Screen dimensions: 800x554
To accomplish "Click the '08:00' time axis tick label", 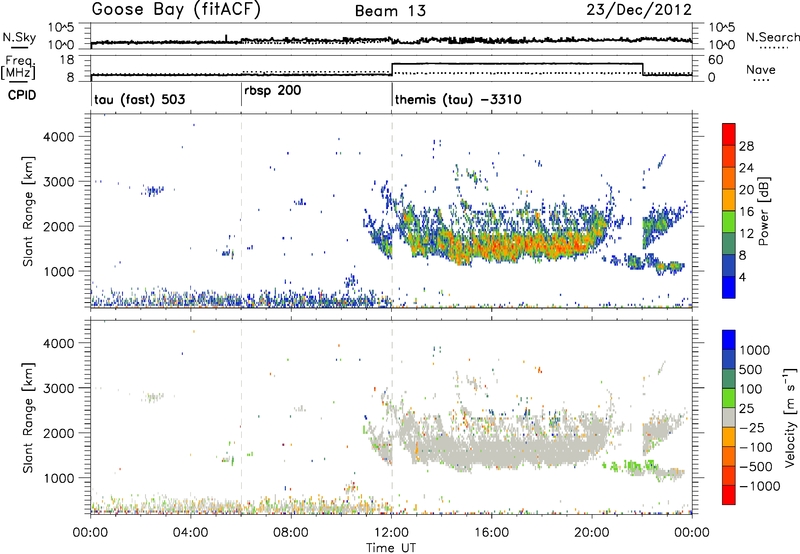I will pos(291,533).
